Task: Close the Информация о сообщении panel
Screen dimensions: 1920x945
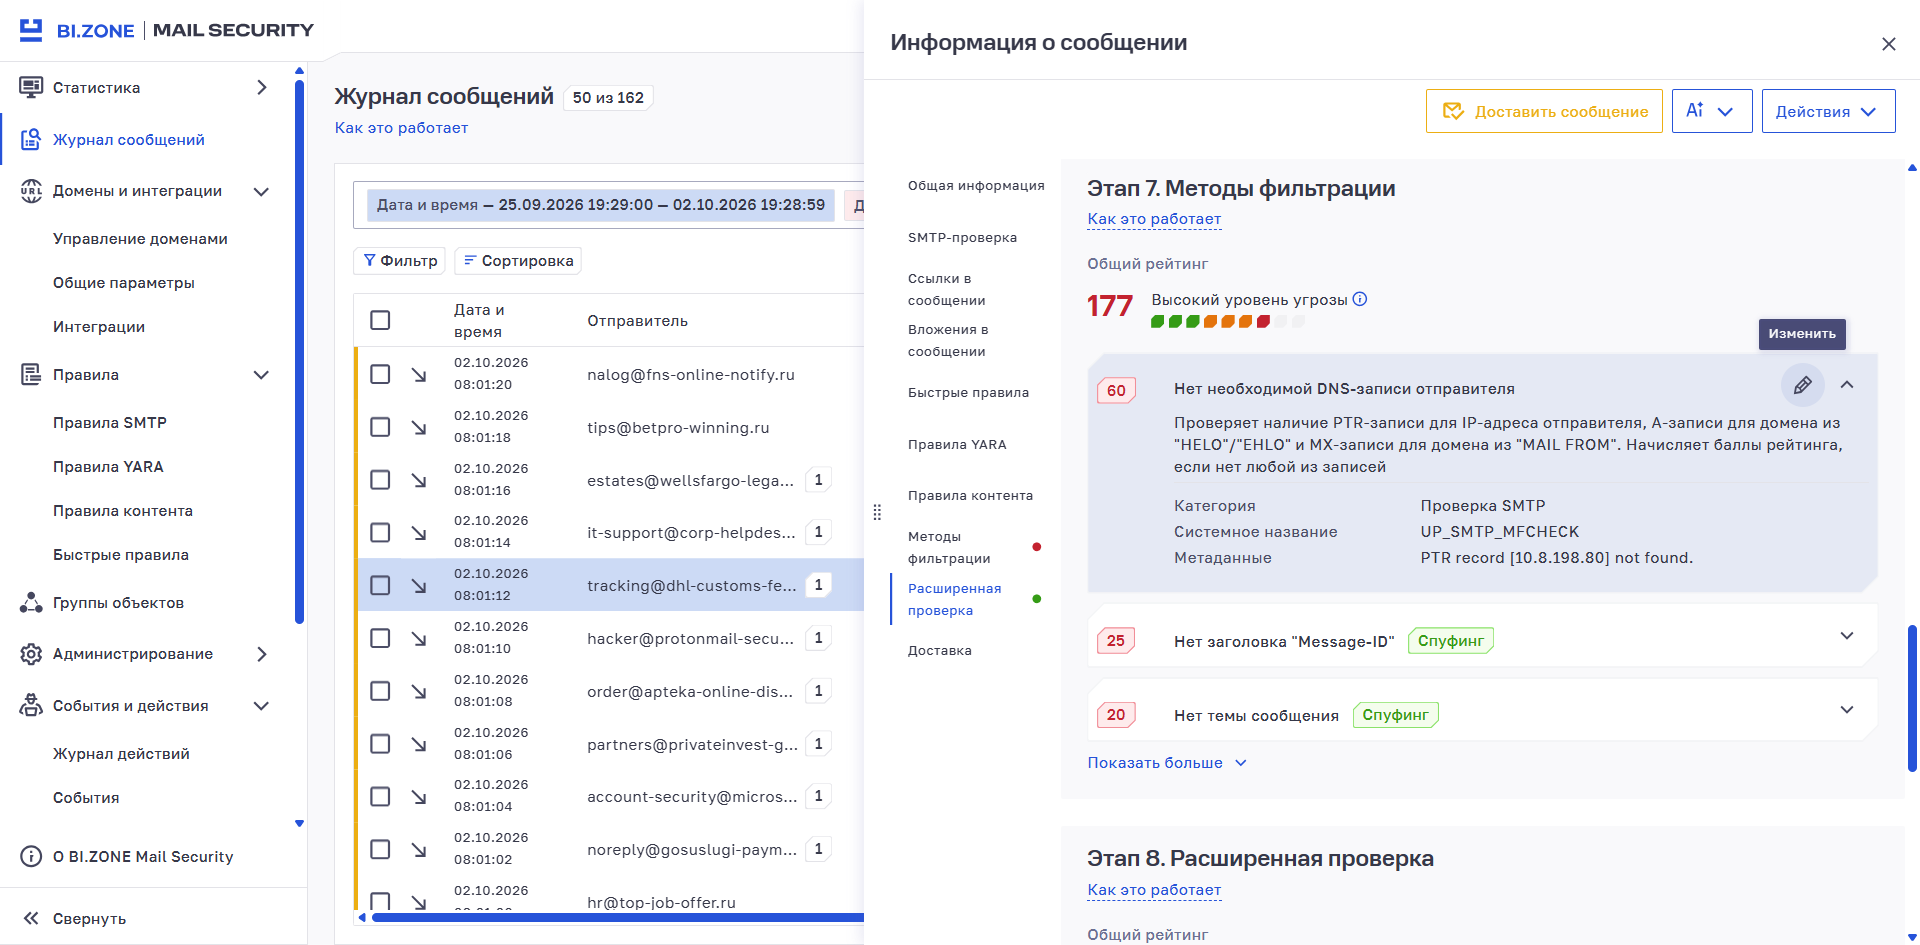Action: (1888, 44)
